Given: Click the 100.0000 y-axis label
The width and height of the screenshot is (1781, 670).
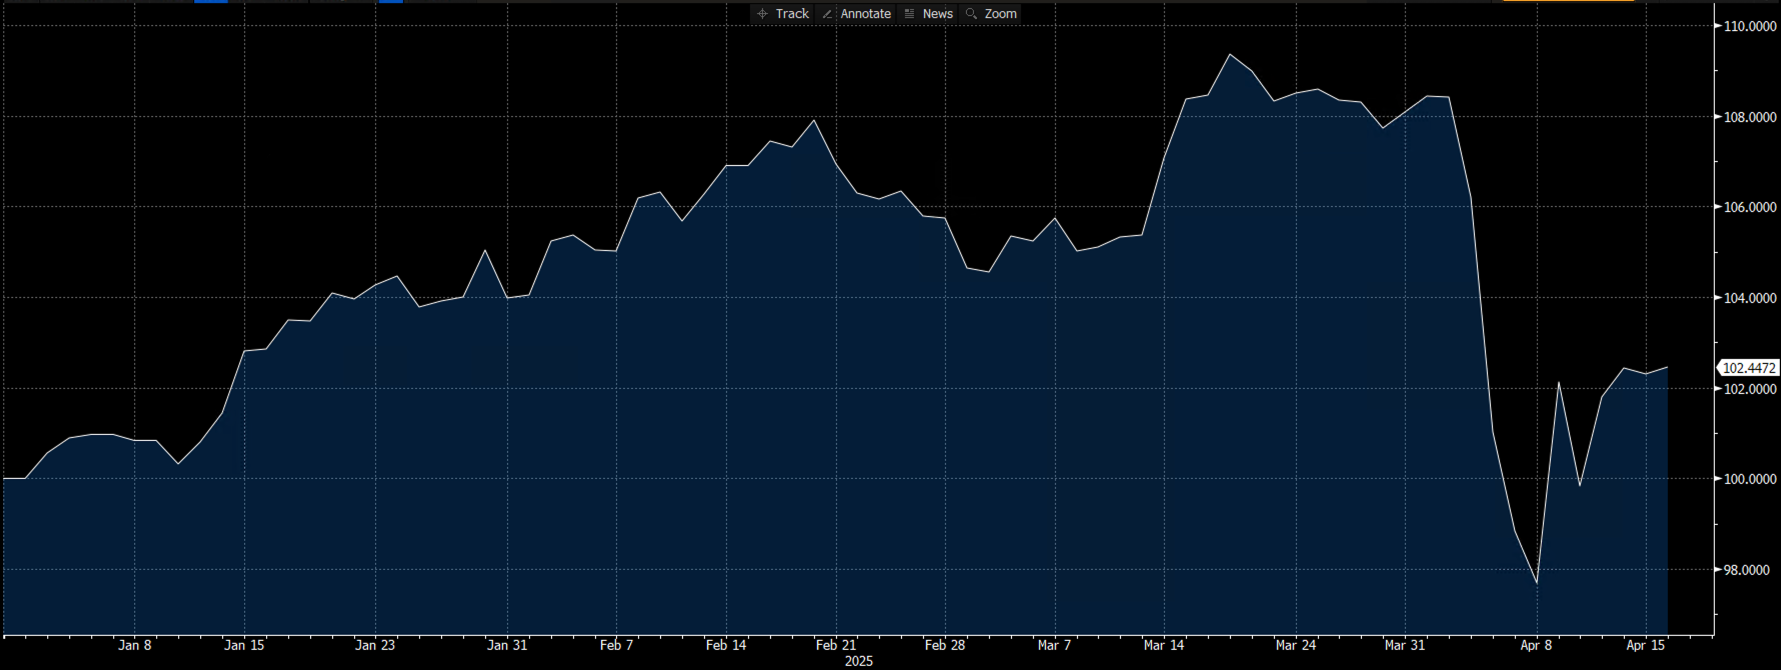Looking at the screenshot, I should coord(1750,479).
